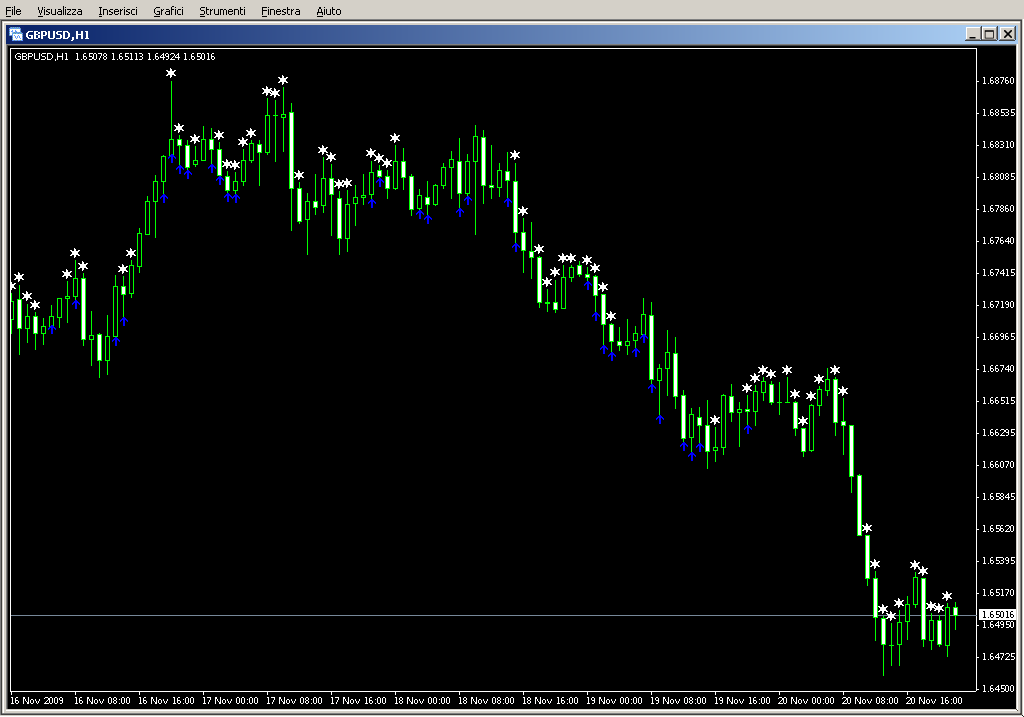Open the File menu

(x=13, y=11)
